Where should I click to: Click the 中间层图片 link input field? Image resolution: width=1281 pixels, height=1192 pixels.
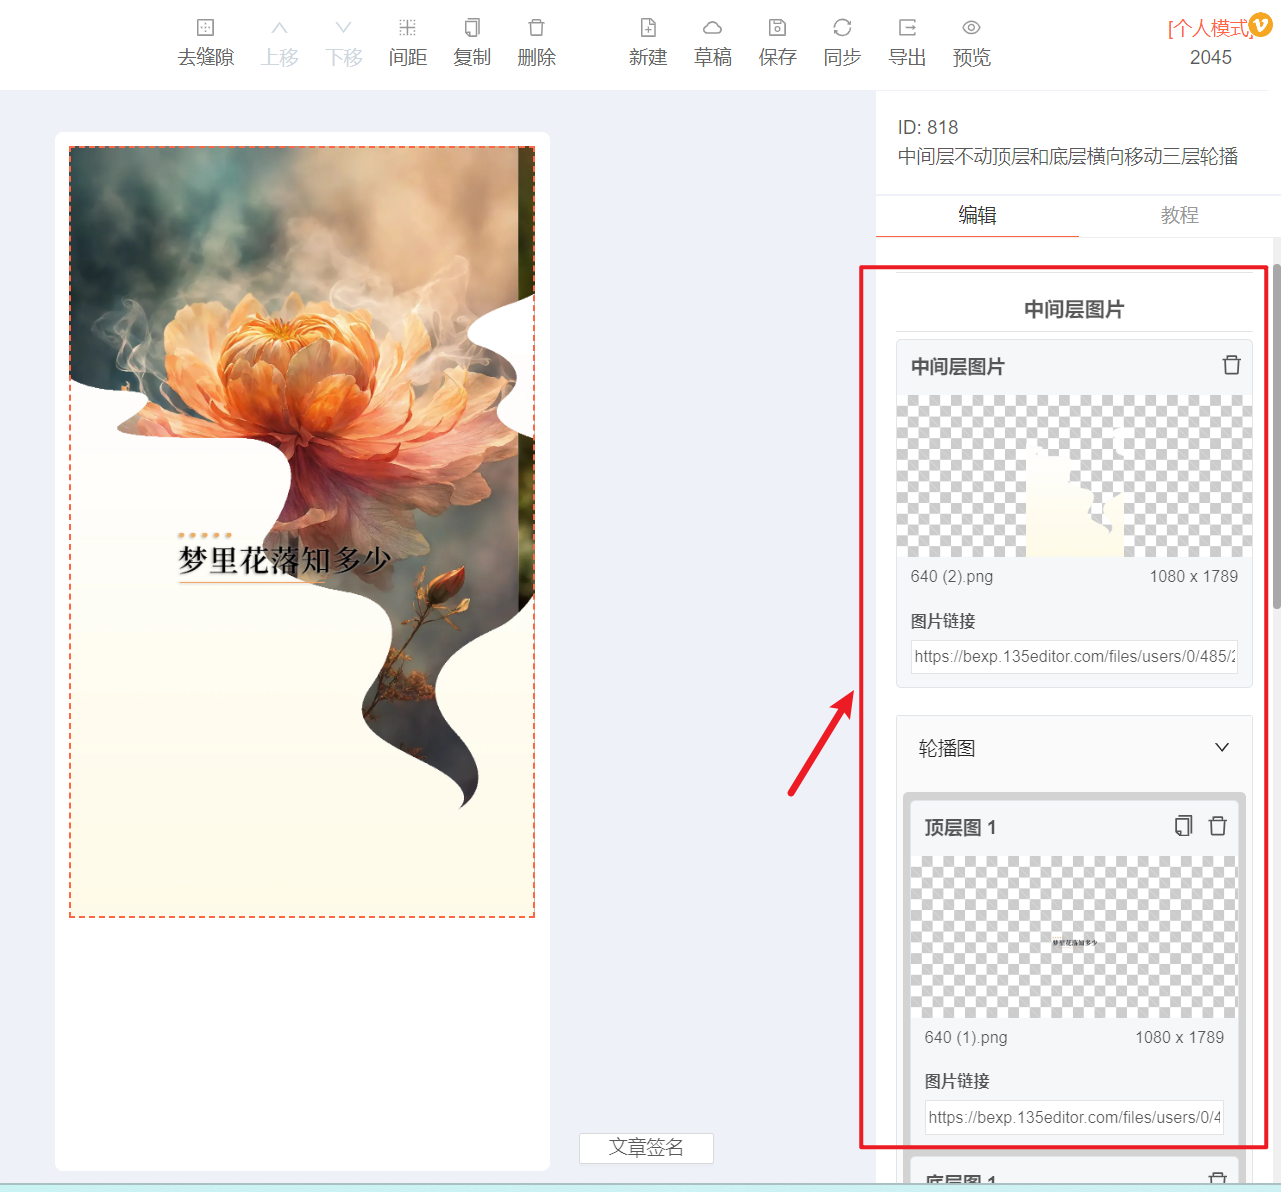(1074, 657)
